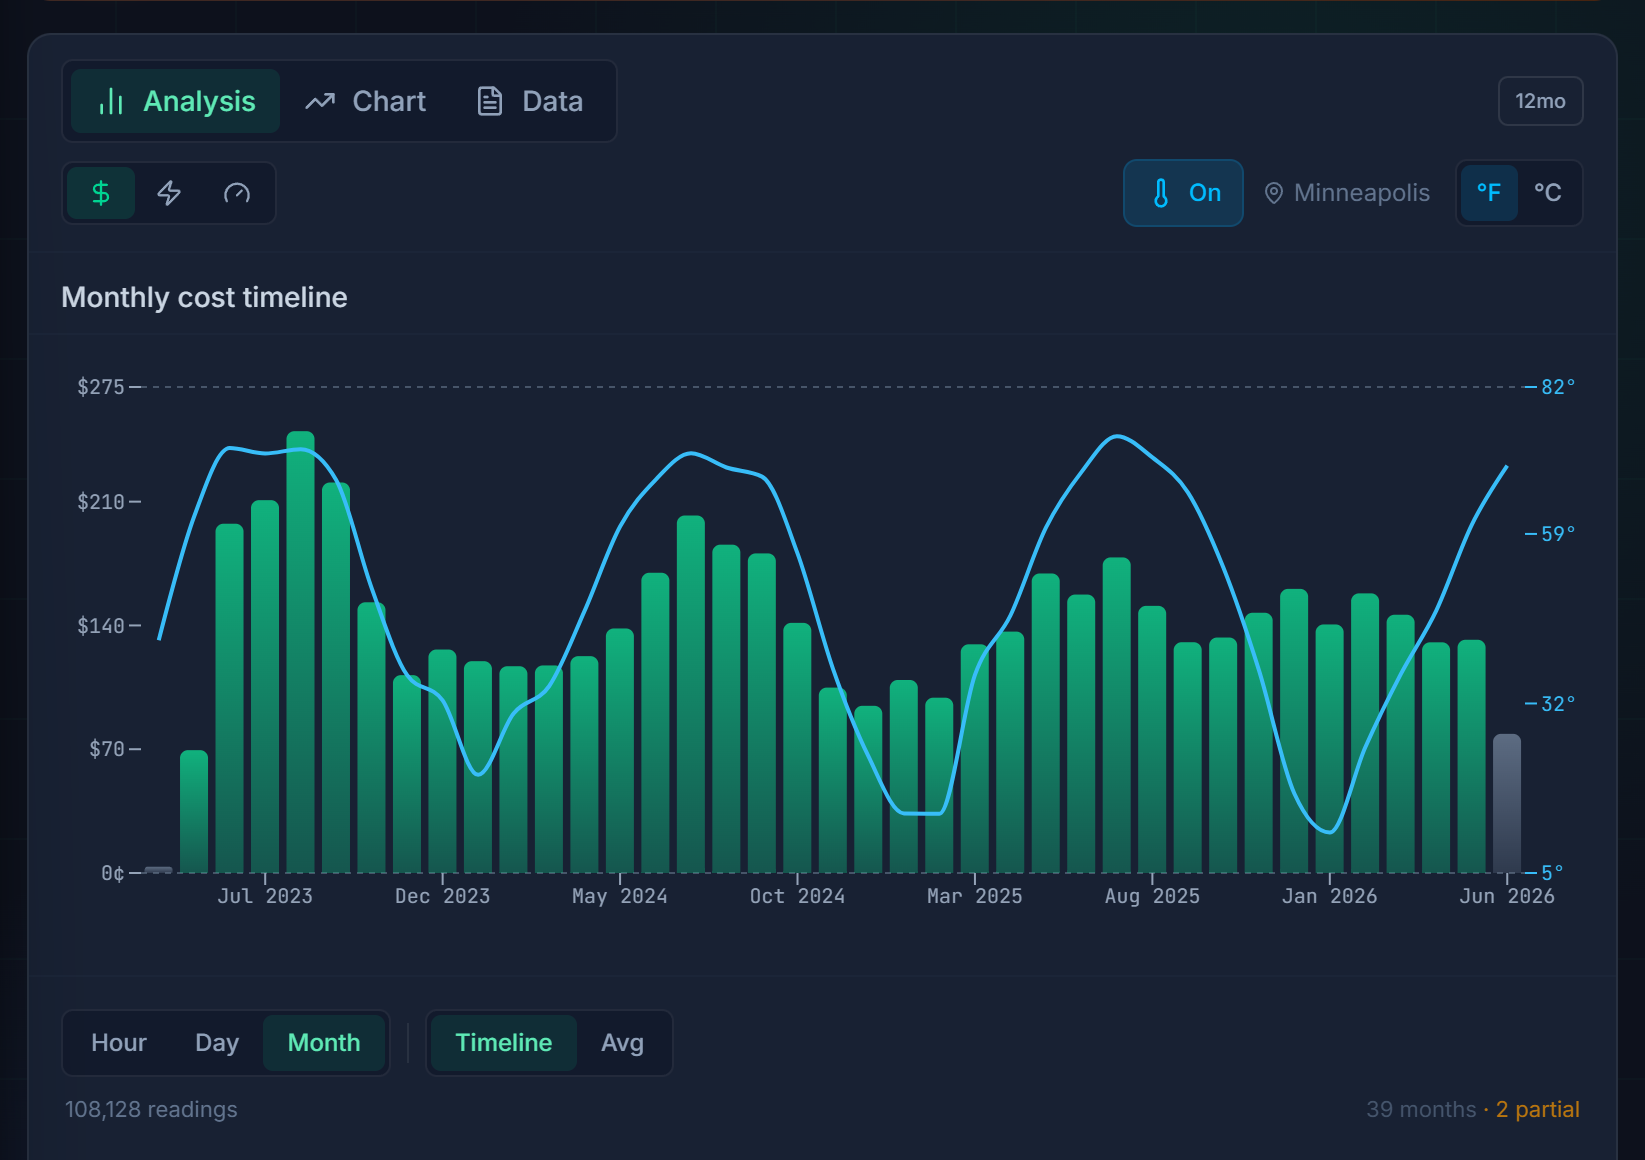Click the '$275' axis value
1645x1160 pixels.
101,387
